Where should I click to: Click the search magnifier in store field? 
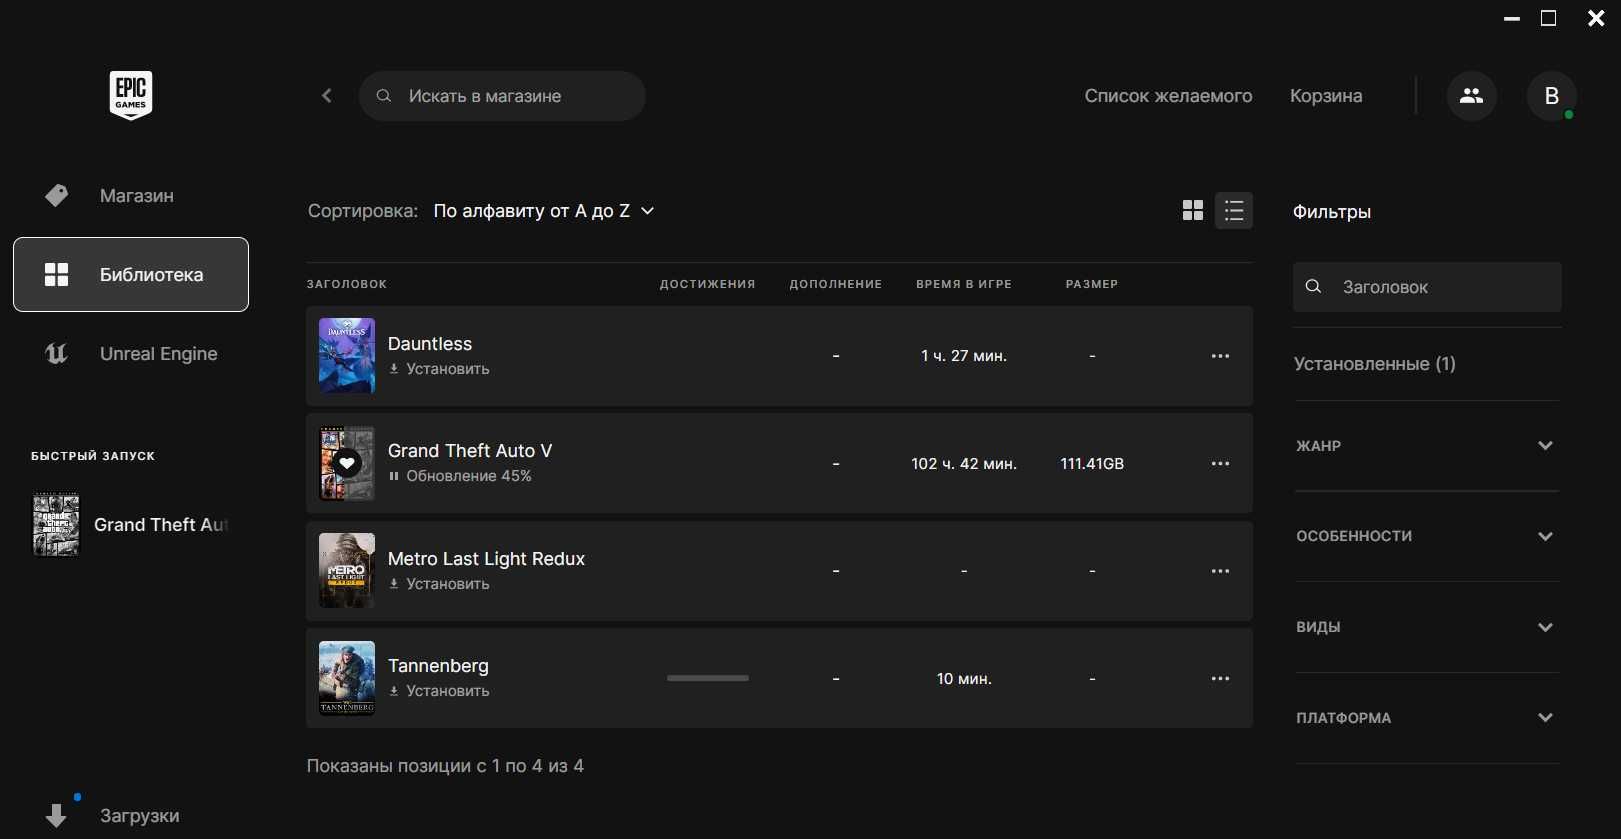click(x=383, y=96)
